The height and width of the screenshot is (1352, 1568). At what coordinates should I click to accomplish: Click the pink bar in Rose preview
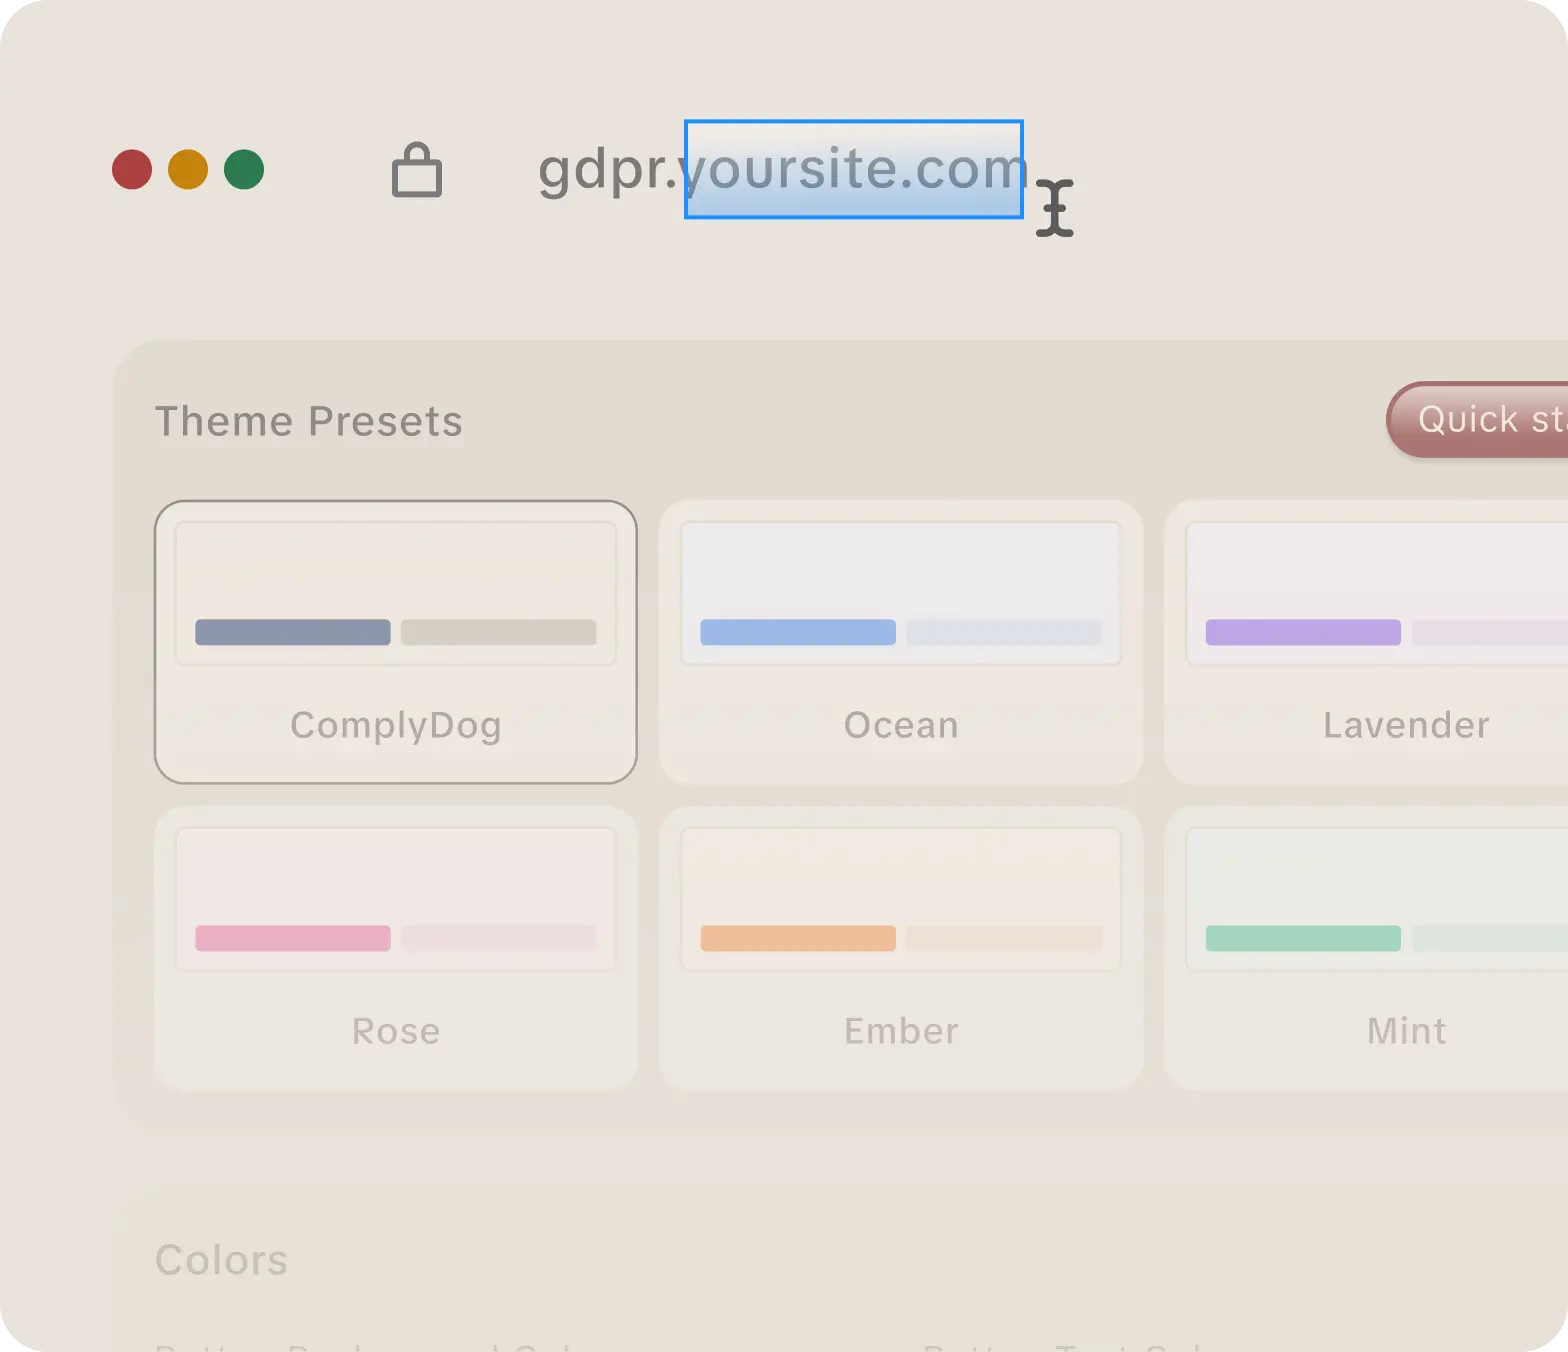click(293, 938)
